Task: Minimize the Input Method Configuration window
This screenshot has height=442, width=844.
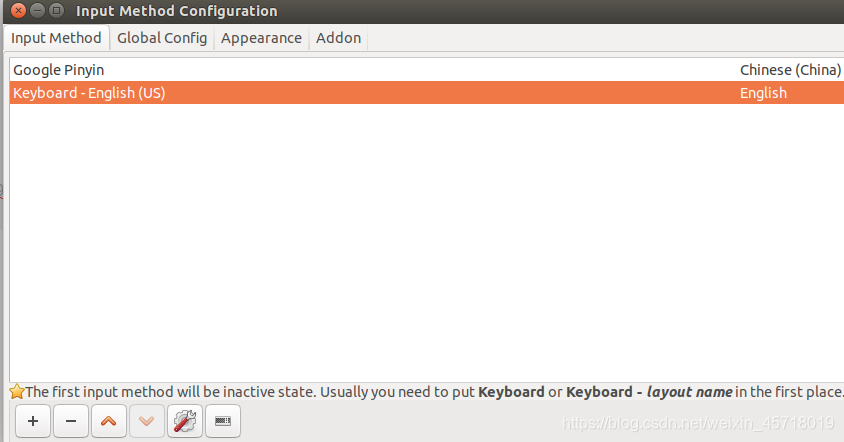Action: tap(35, 11)
